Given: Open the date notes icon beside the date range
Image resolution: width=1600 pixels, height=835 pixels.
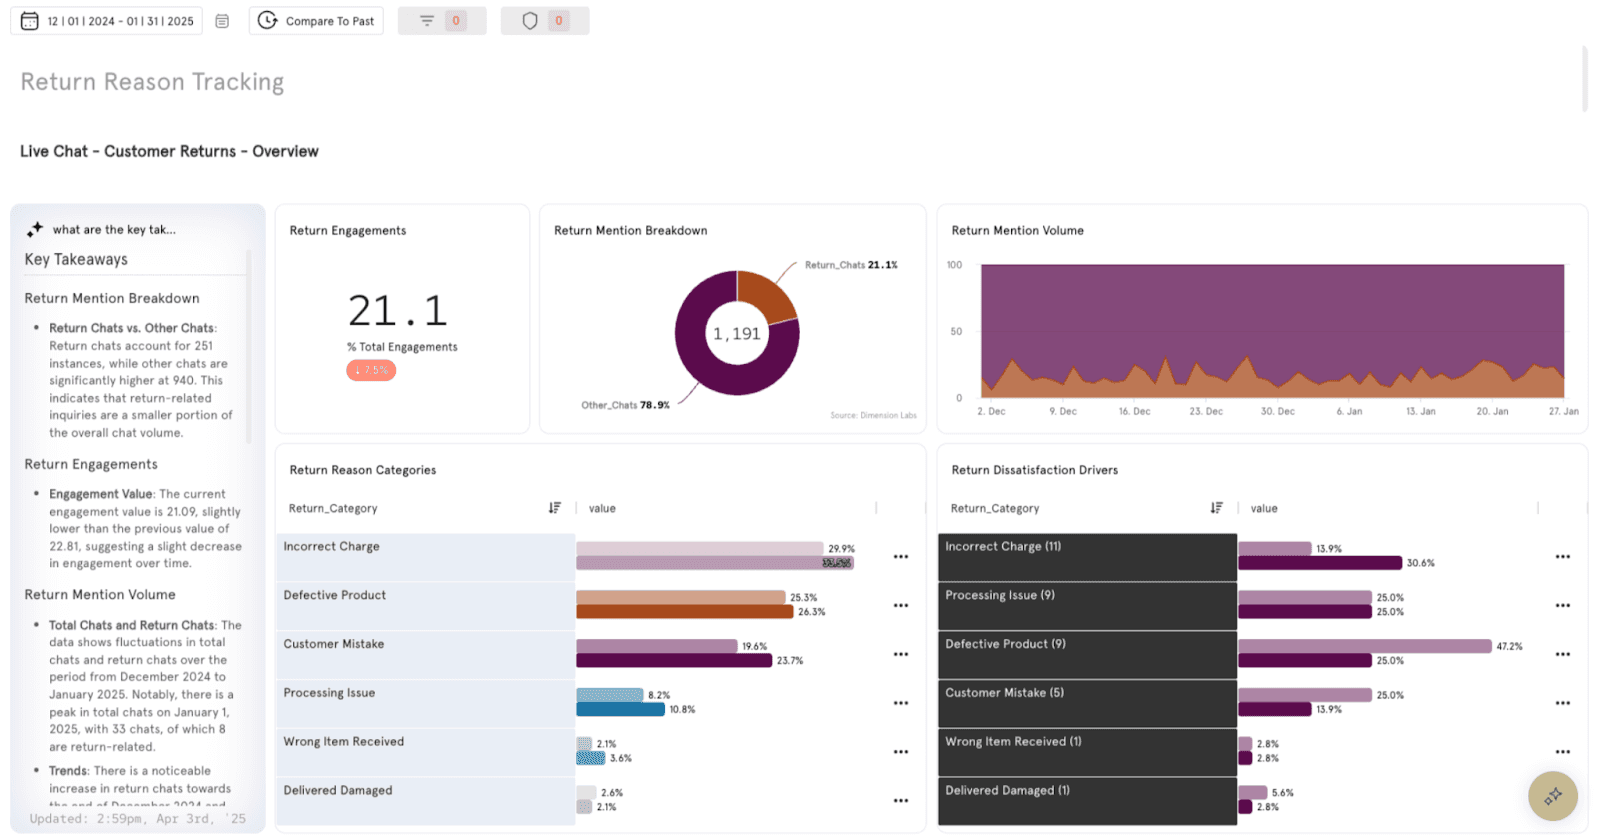Looking at the screenshot, I should pyautogui.click(x=222, y=21).
